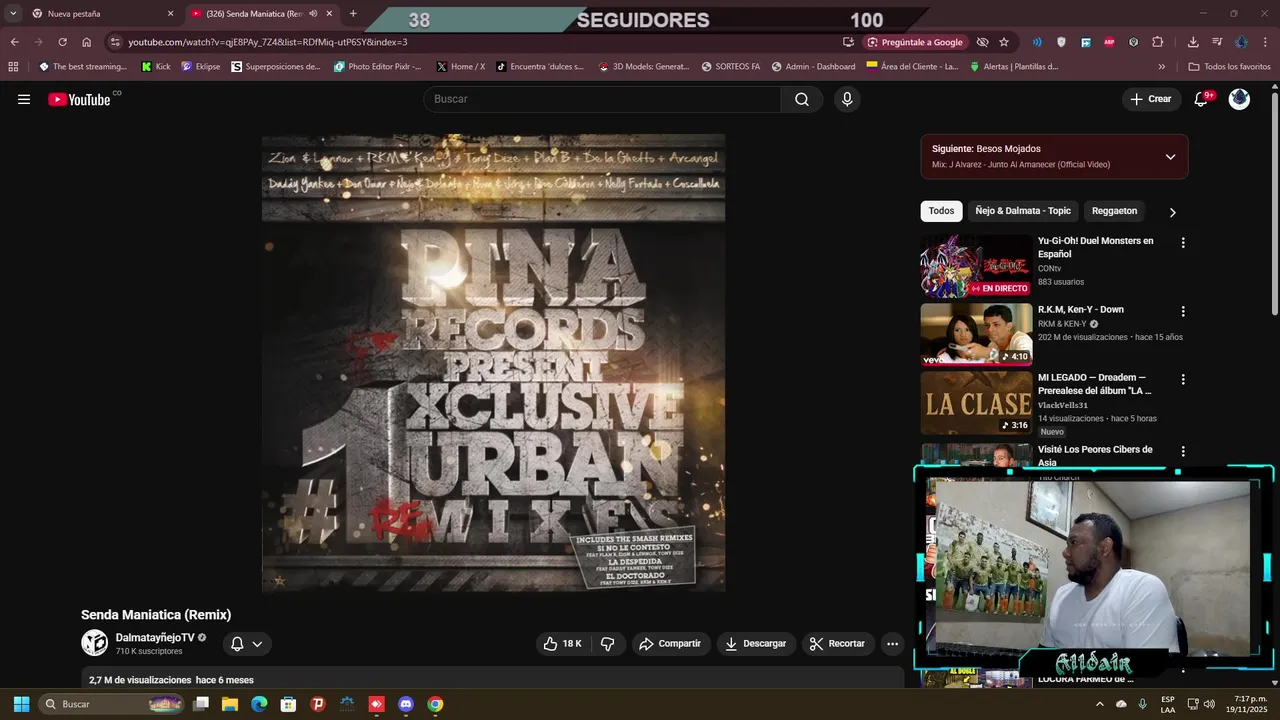Viewport: 1280px width, 720px height.
Task: Click the Crear button
Action: click(x=1151, y=99)
